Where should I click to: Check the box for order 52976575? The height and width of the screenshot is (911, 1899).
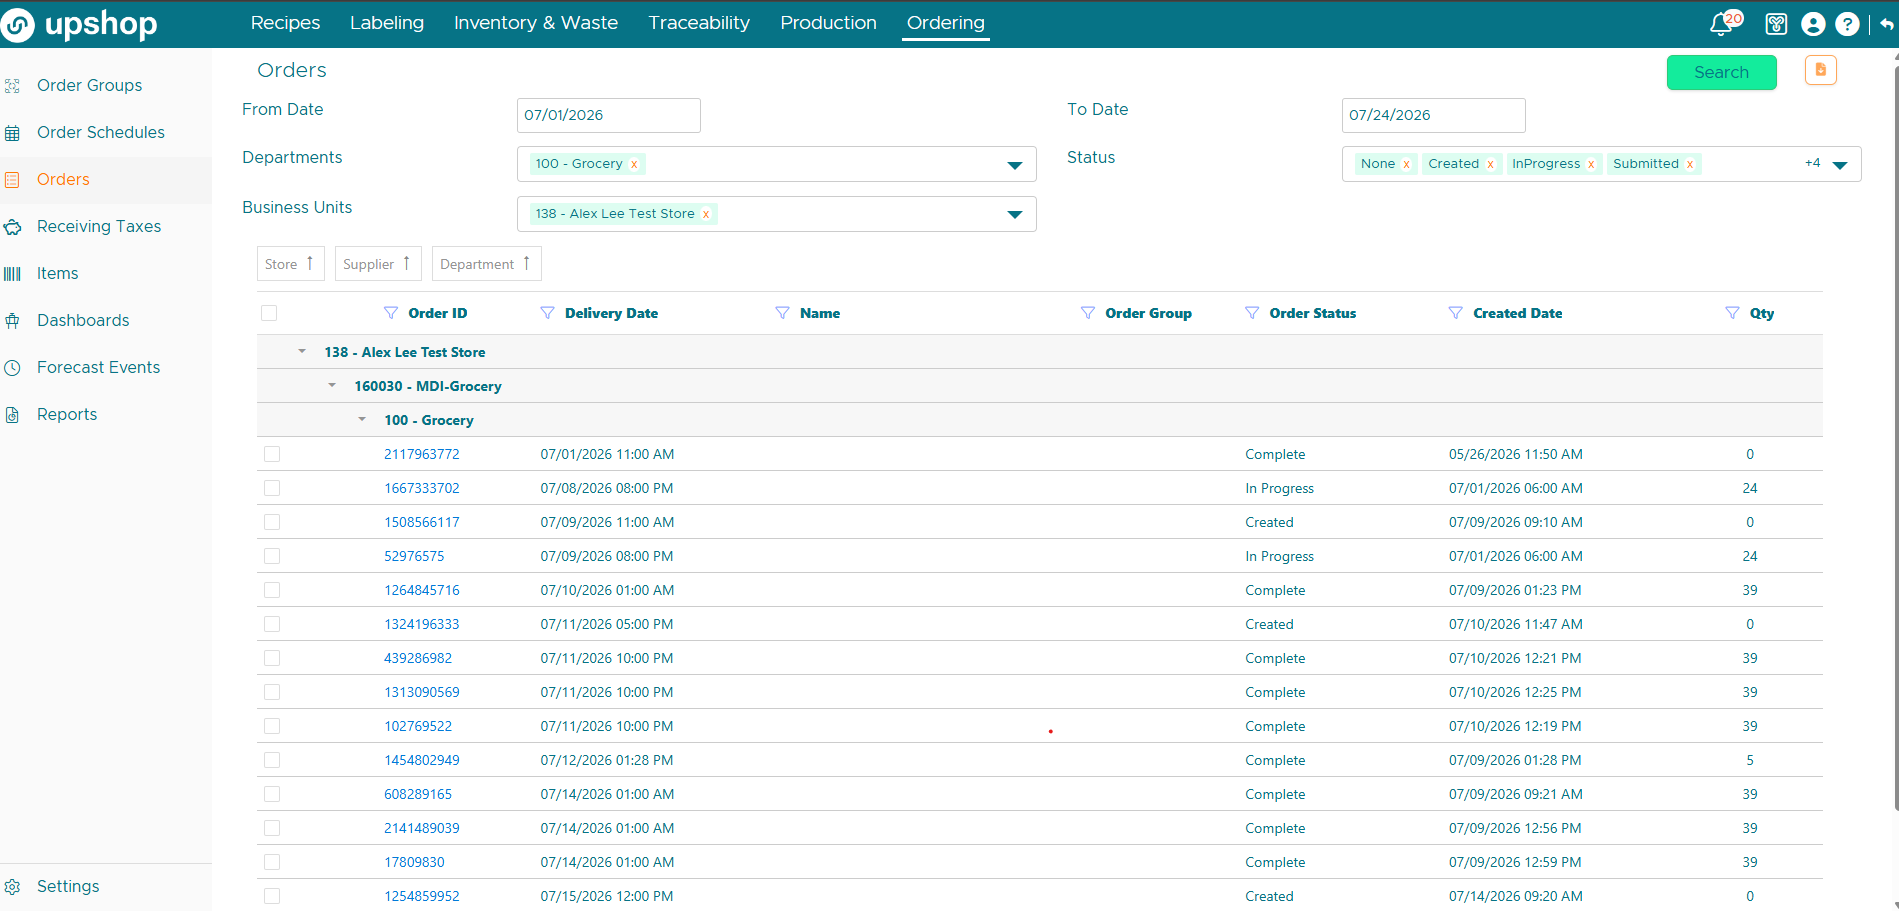click(x=272, y=556)
